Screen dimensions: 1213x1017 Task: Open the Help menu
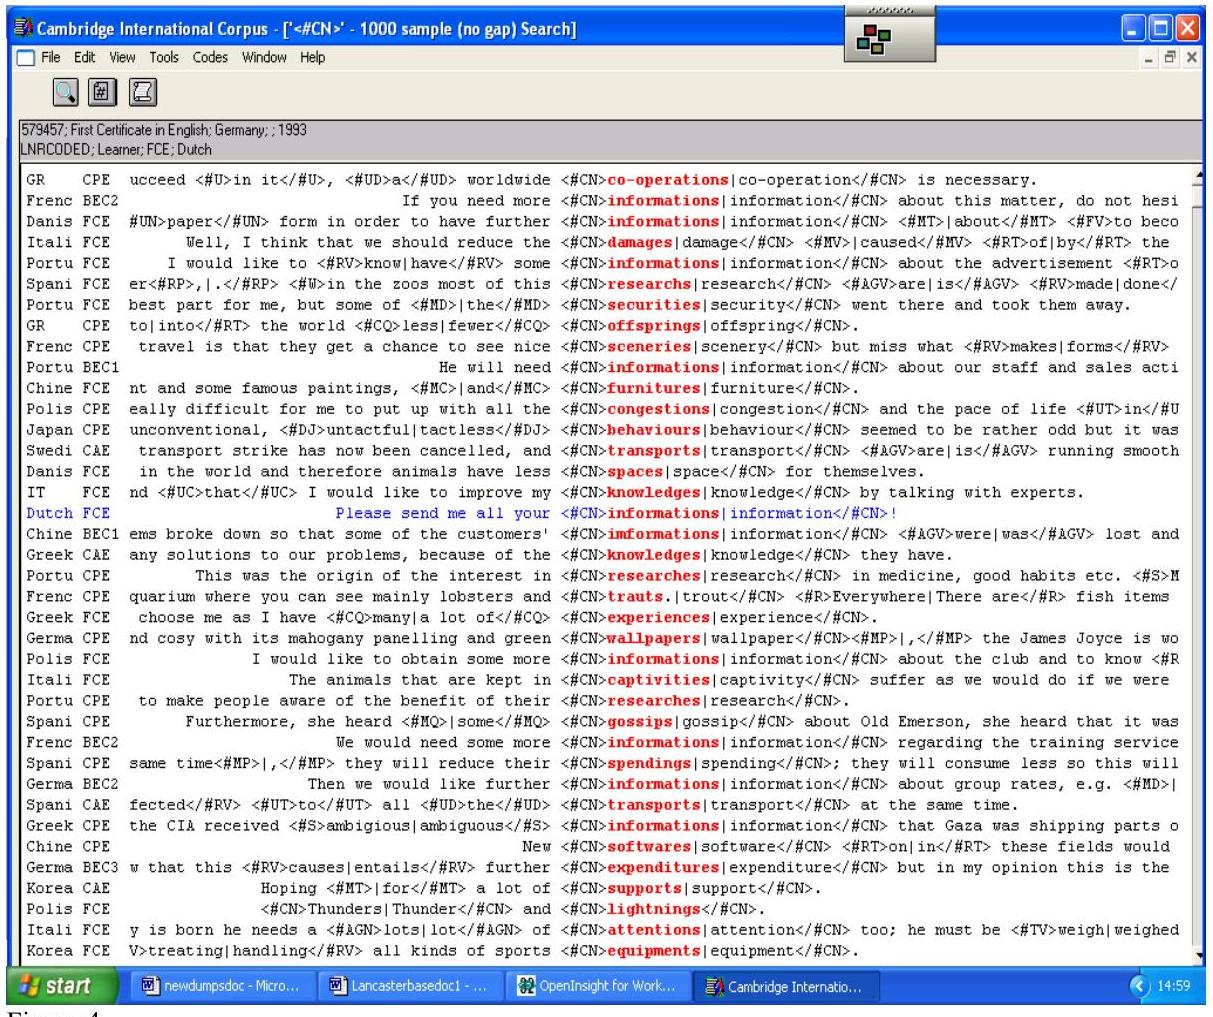pos(313,58)
